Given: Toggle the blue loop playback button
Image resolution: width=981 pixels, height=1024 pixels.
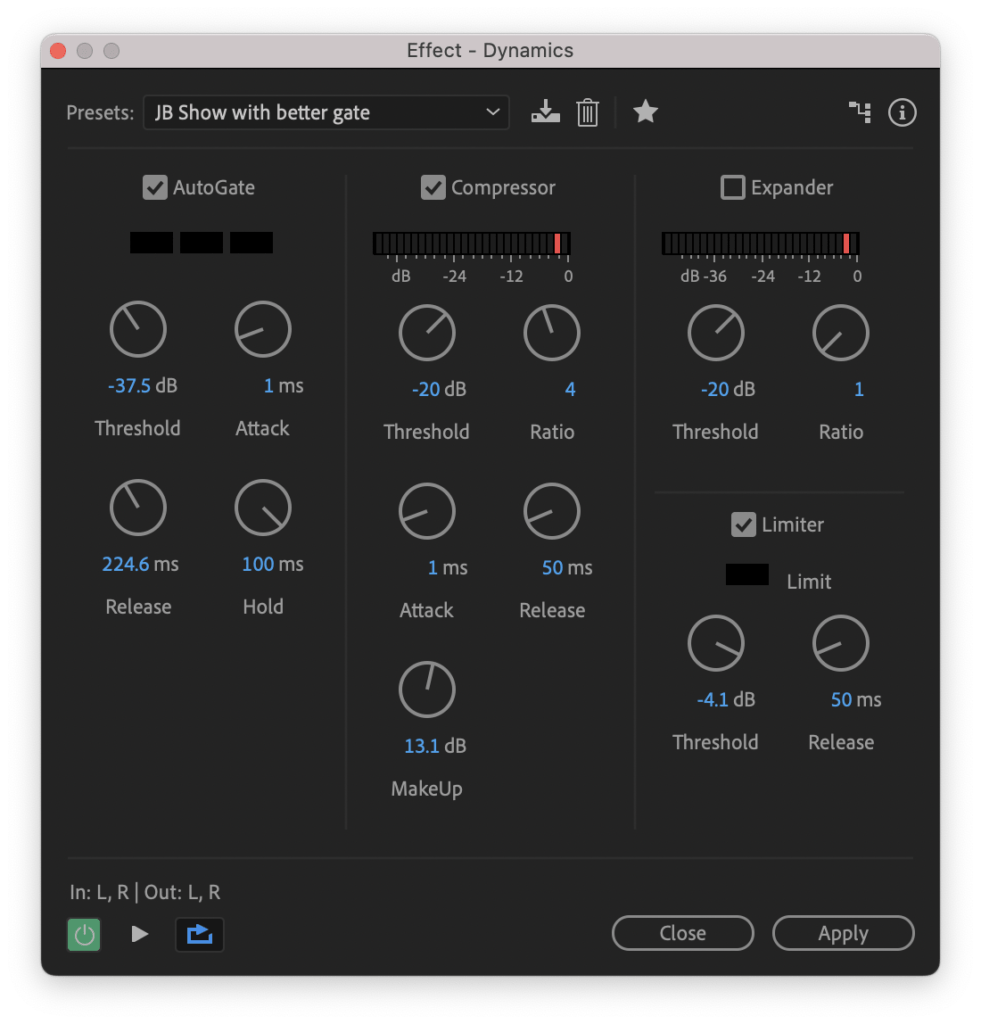Looking at the screenshot, I should coord(200,935).
